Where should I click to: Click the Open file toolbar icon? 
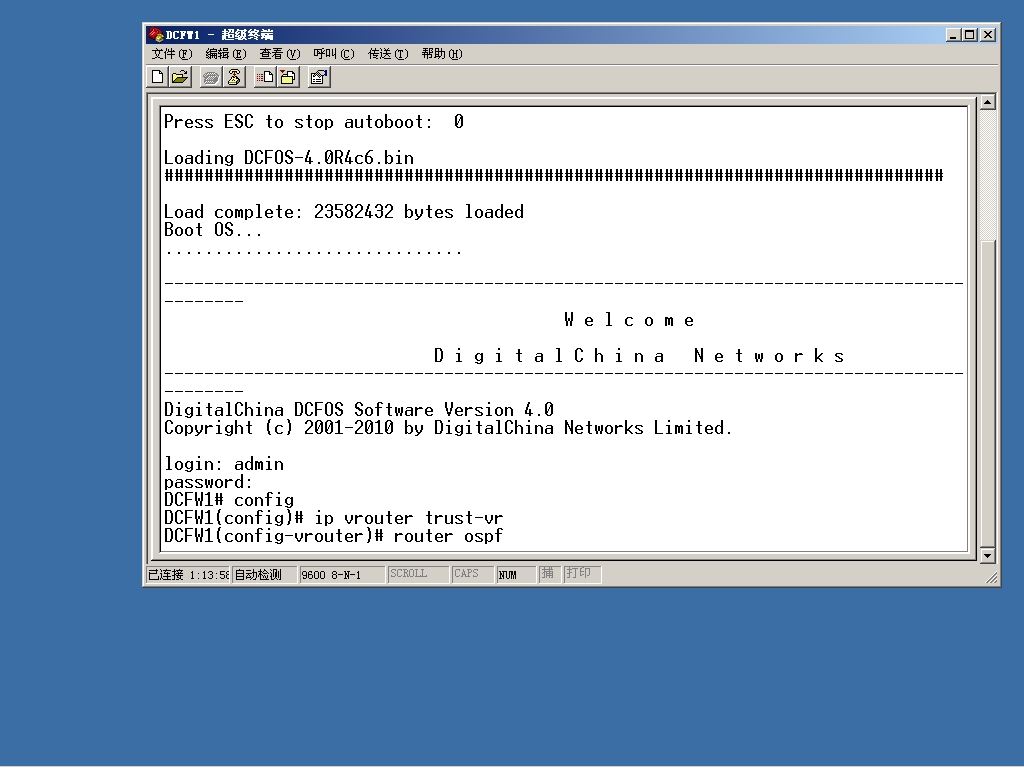[180, 77]
